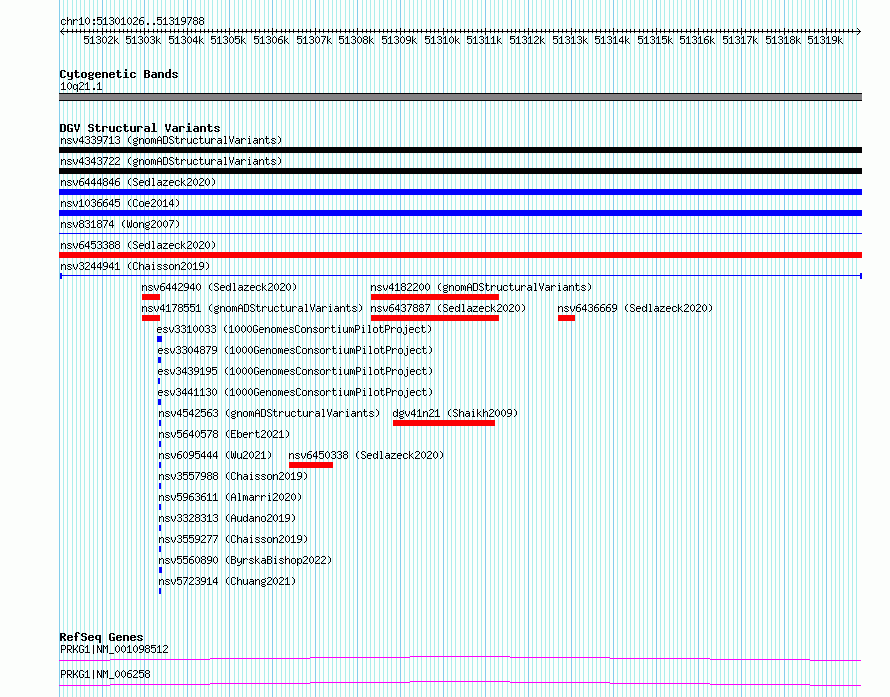
Task: Open variant nsv1036645 Coe2014 label
Action: click(120, 203)
